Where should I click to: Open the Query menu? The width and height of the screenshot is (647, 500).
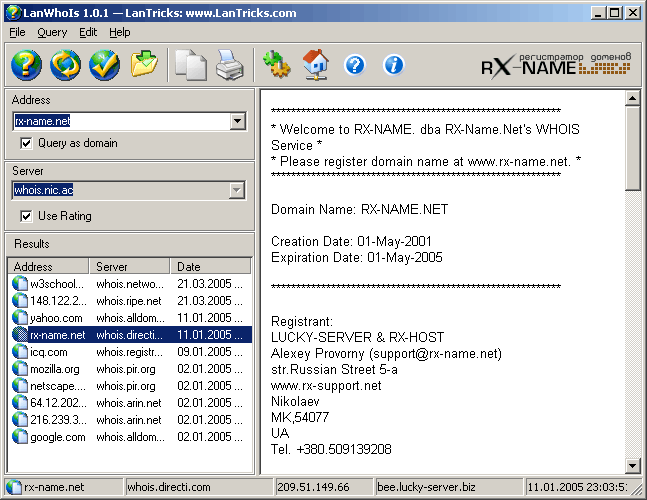52,32
